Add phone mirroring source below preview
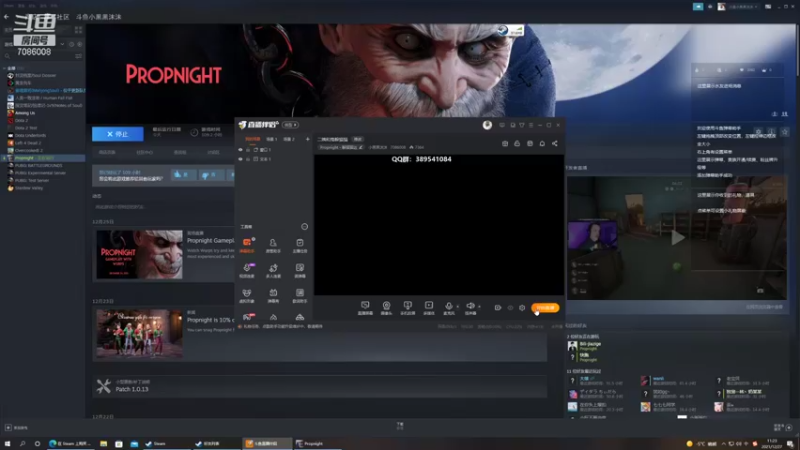This screenshot has width=800, height=450. (x=407, y=308)
